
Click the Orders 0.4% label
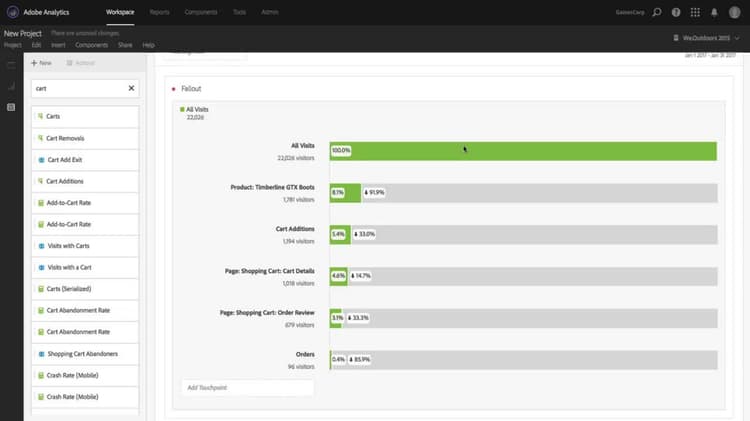point(338,359)
